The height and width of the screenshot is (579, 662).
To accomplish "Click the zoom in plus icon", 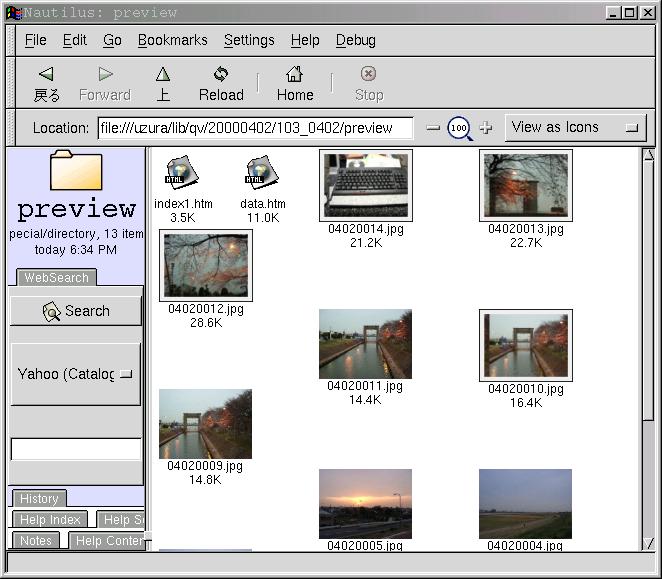I will (486, 128).
